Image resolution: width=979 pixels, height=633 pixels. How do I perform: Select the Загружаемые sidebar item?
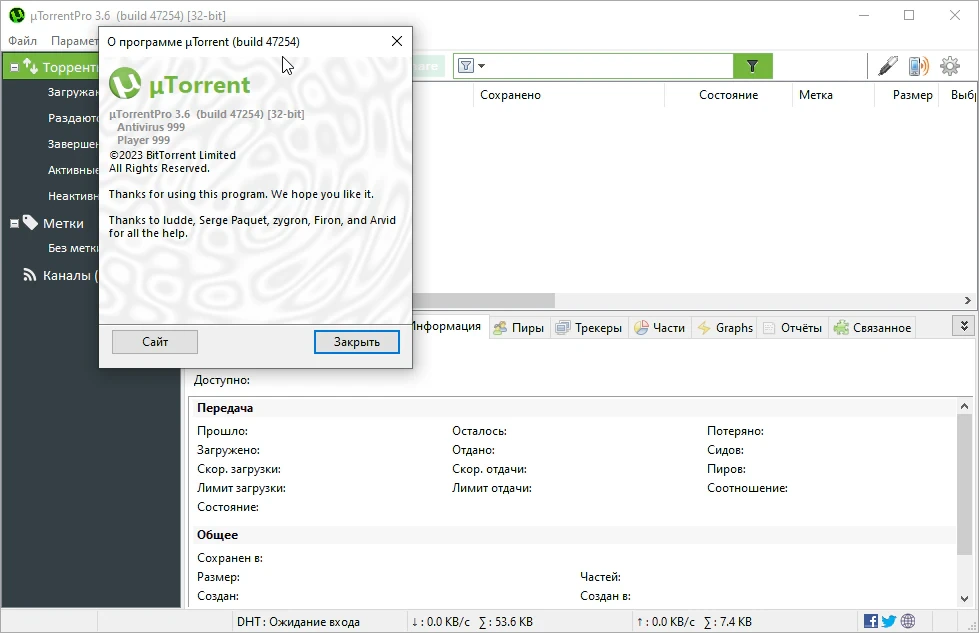tap(73, 92)
